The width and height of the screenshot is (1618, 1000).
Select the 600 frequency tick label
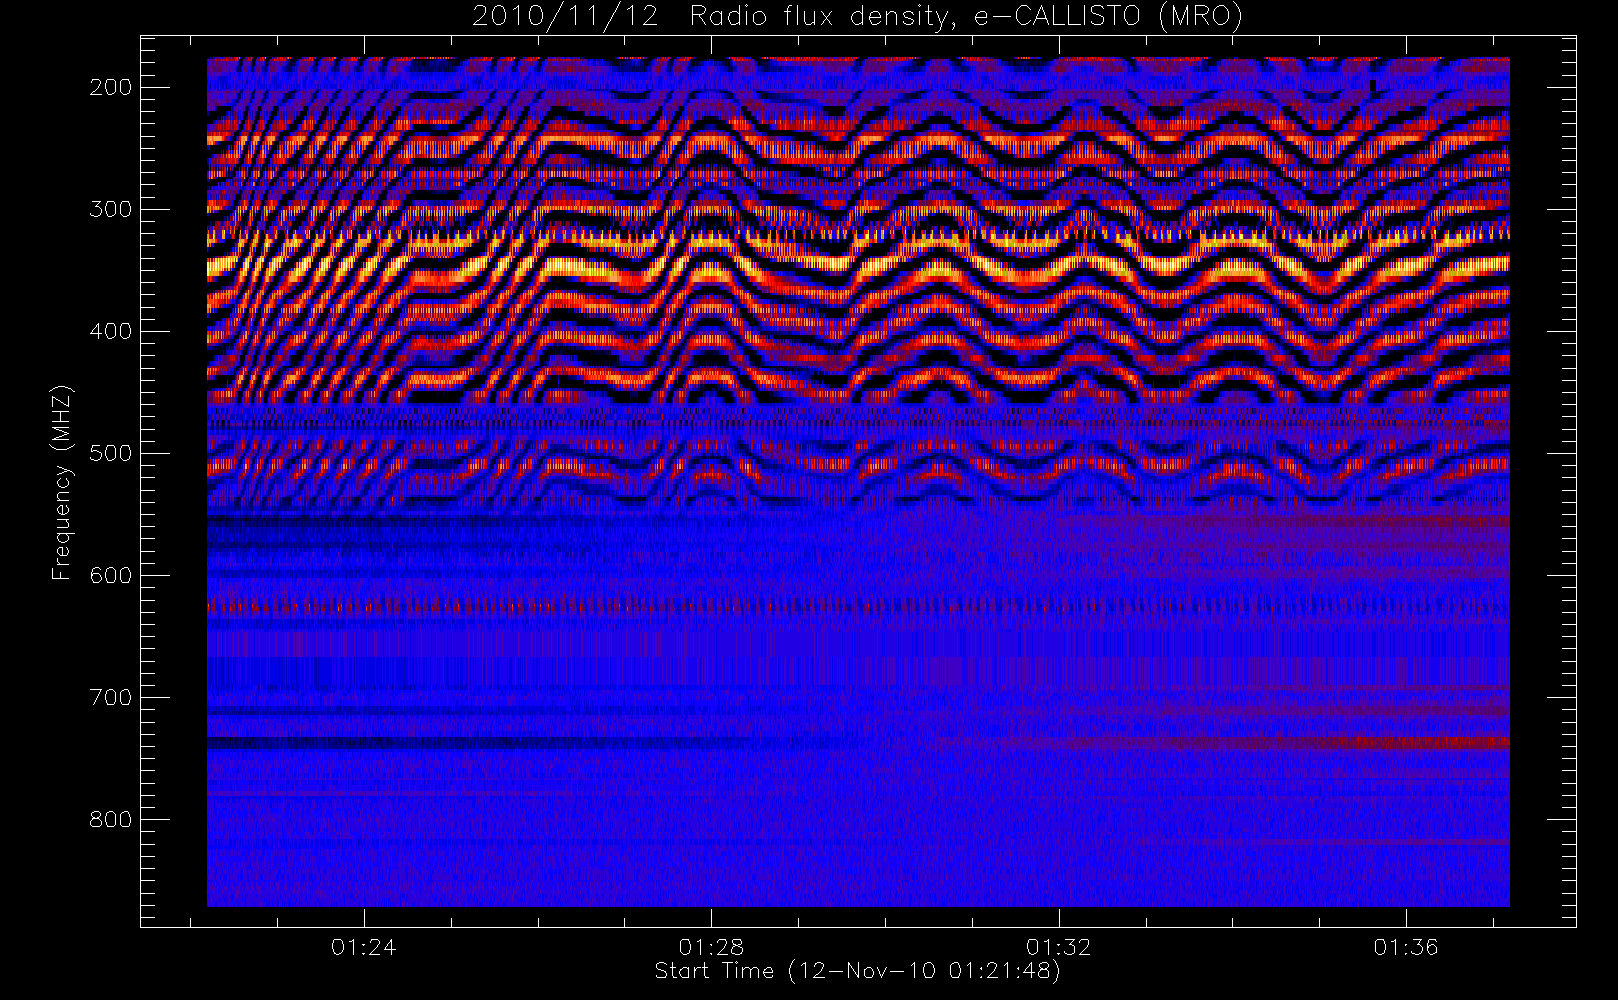click(x=110, y=575)
